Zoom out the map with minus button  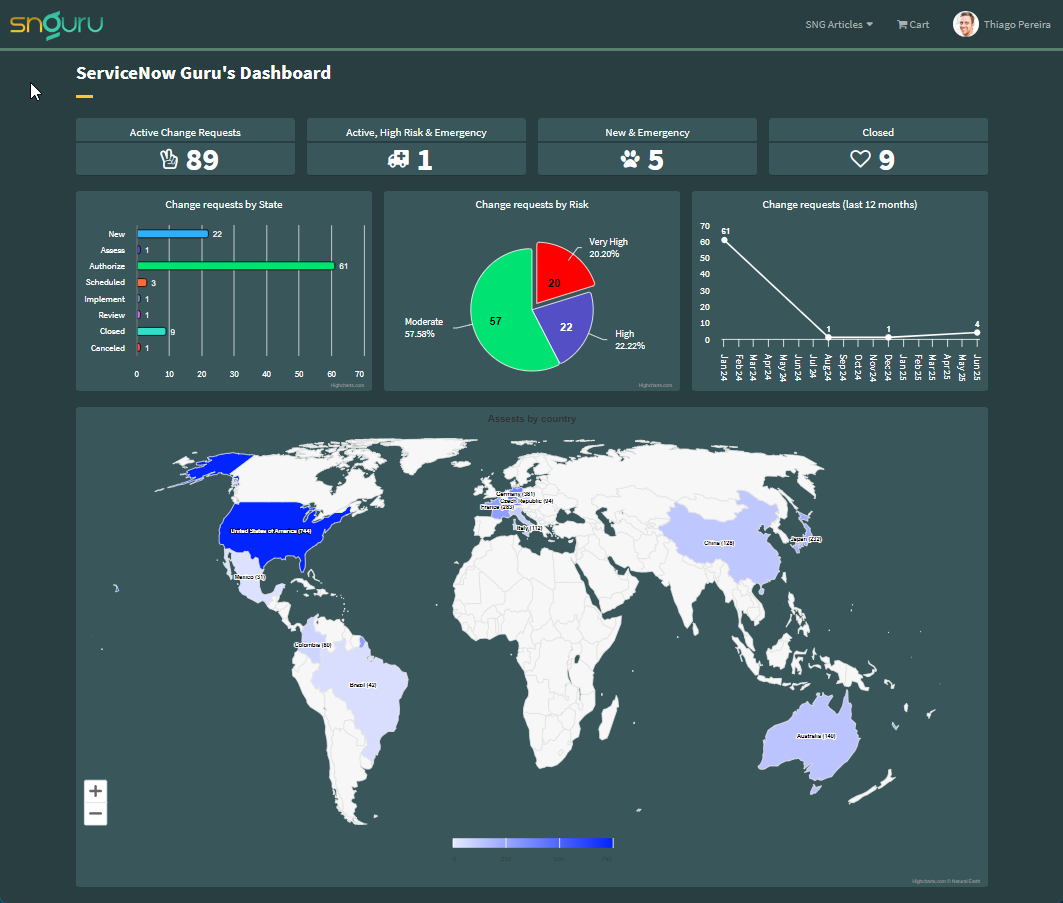tap(95, 814)
